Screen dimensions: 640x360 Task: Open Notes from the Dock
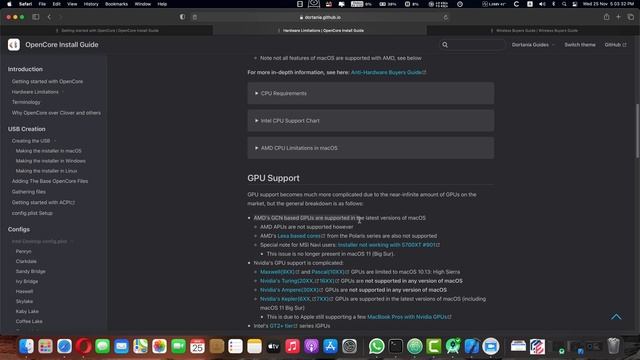coord(254,347)
